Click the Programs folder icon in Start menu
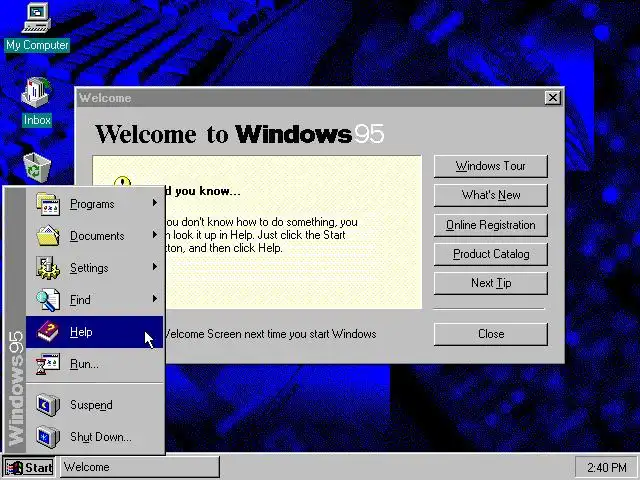Screen dimensions: 640x480 pyautogui.click(x=48, y=204)
